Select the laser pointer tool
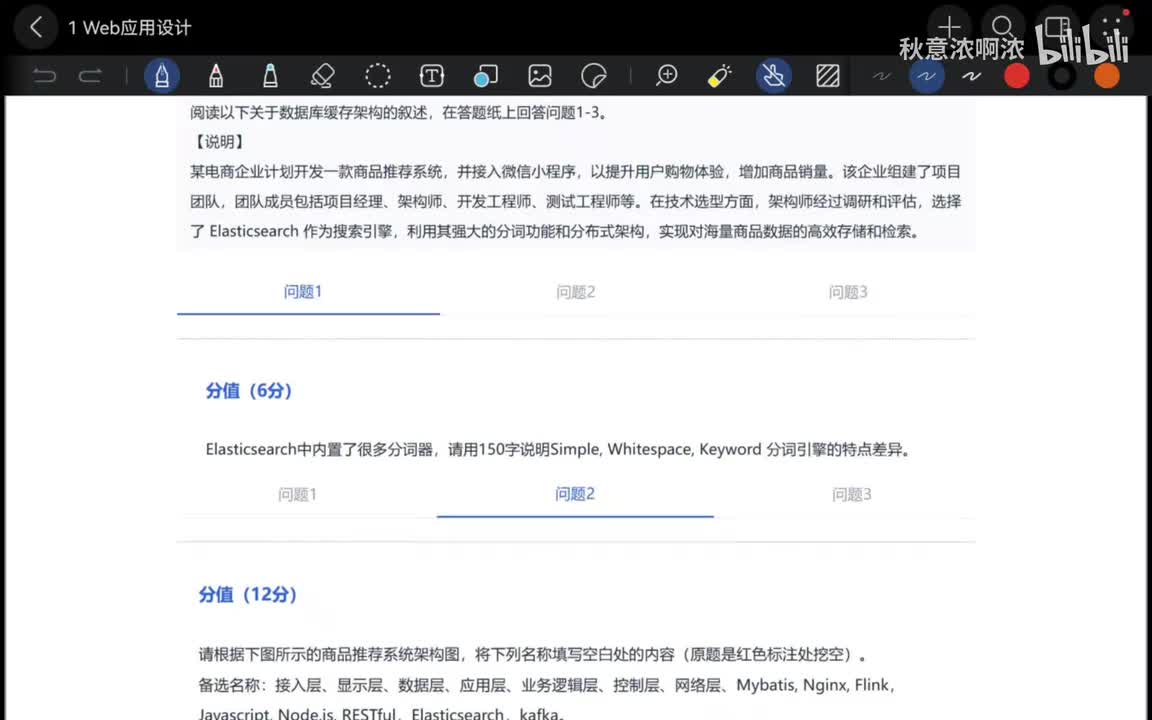The width and height of the screenshot is (1152, 720). click(x=719, y=76)
